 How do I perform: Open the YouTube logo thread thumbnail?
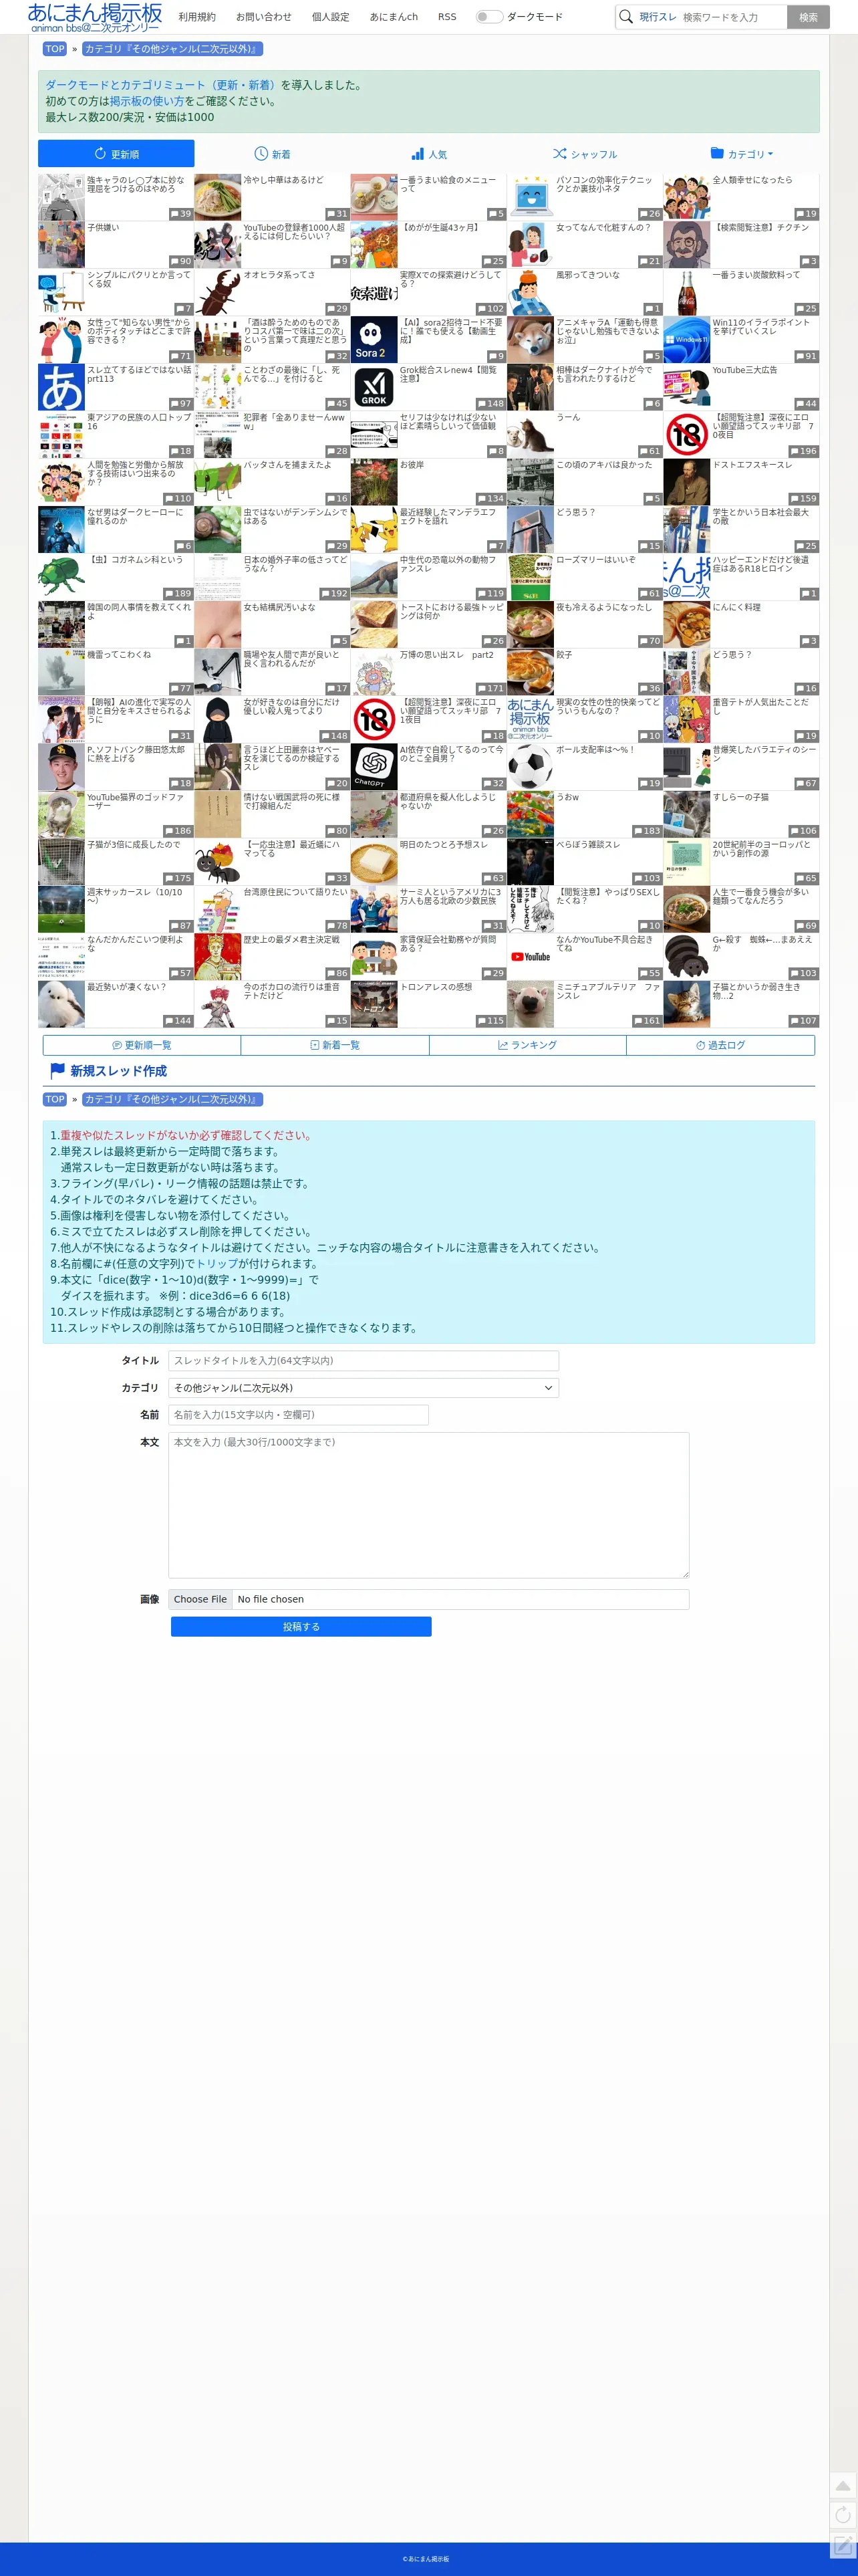click(x=530, y=957)
